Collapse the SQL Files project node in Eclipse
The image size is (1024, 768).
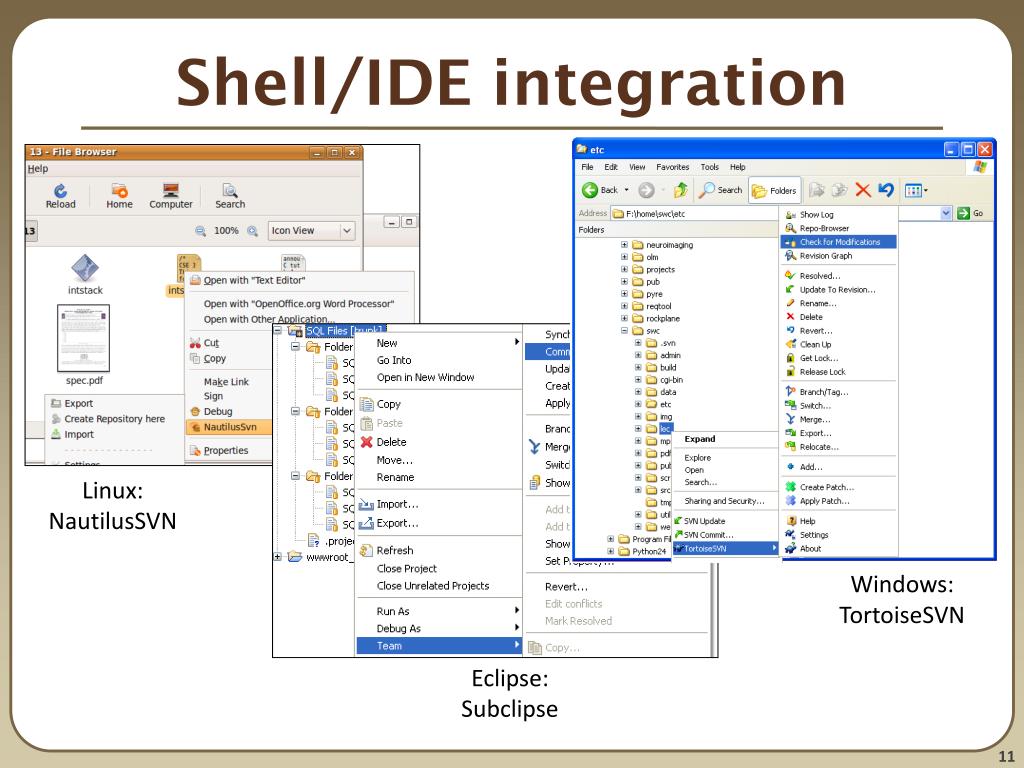[278, 330]
